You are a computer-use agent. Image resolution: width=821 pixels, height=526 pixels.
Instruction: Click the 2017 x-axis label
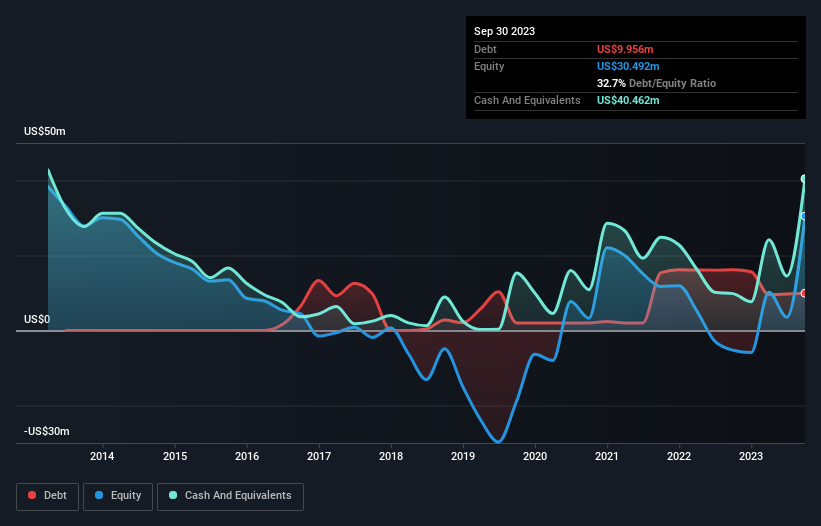319,456
